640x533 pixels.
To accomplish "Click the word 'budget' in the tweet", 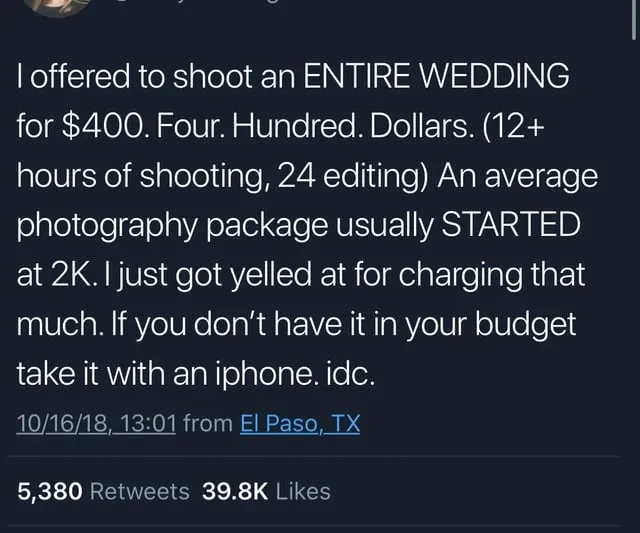I will click(x=526, y=325).
